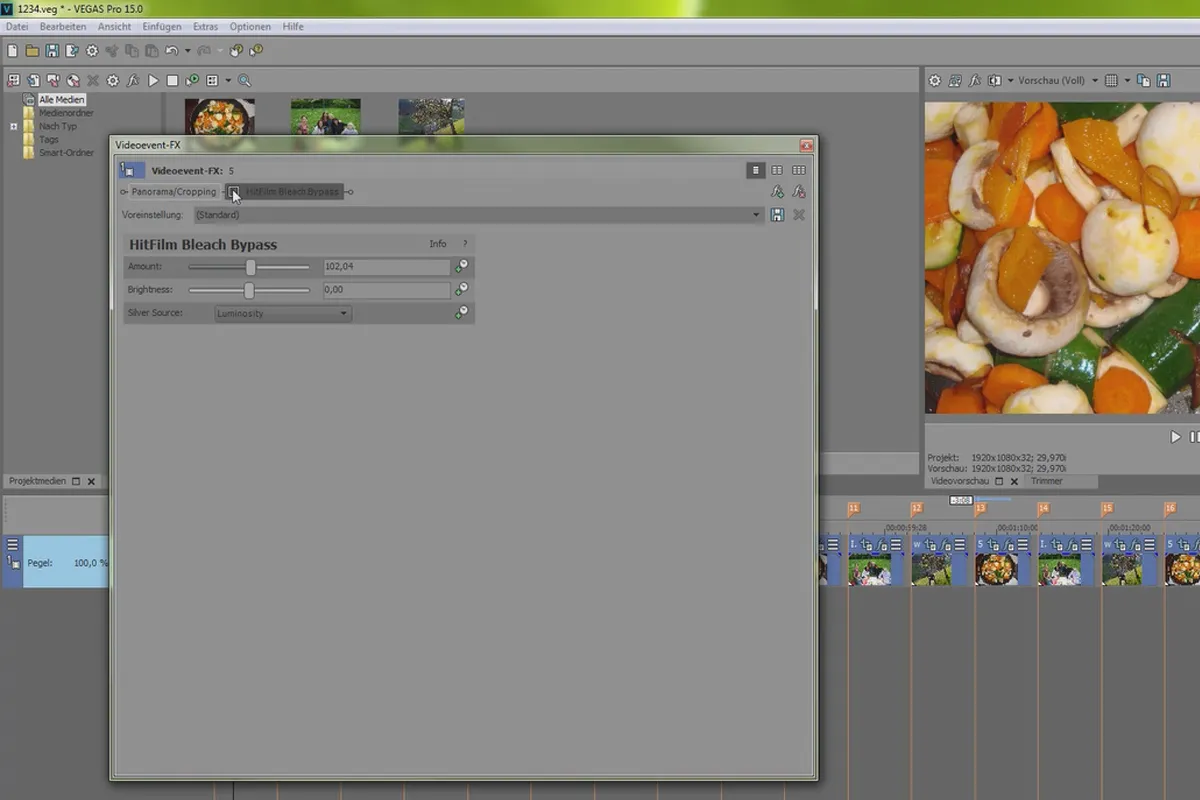This screenshot has width=1200, height=800.
Task: Toggle auto preview in Project Media toolbar
Action: click(192, 80)
